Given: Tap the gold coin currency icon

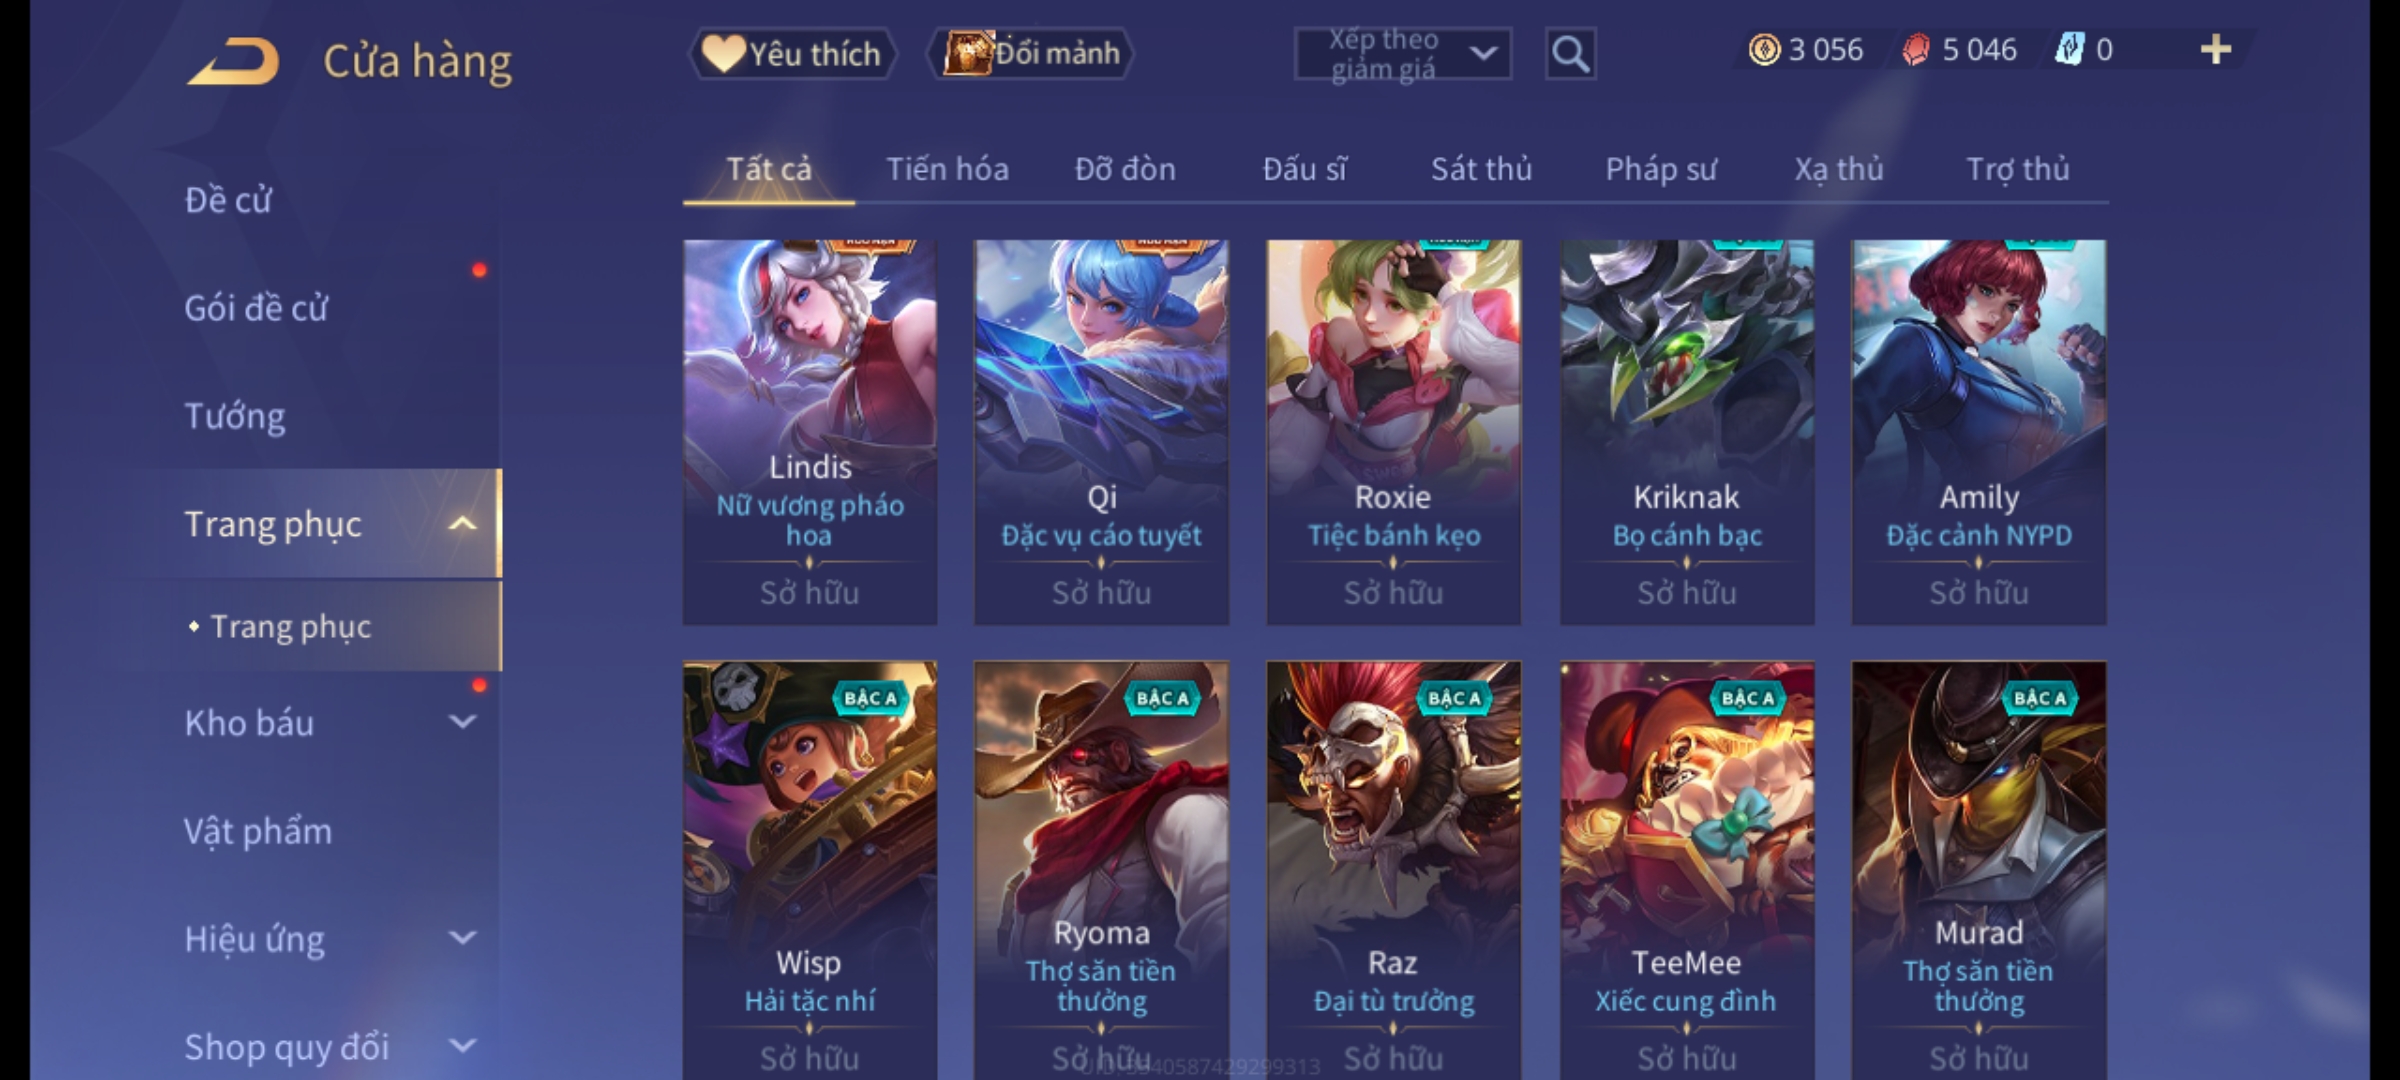Looking at the screenshot, I should pyautogui.click(x=1764, y=50).
